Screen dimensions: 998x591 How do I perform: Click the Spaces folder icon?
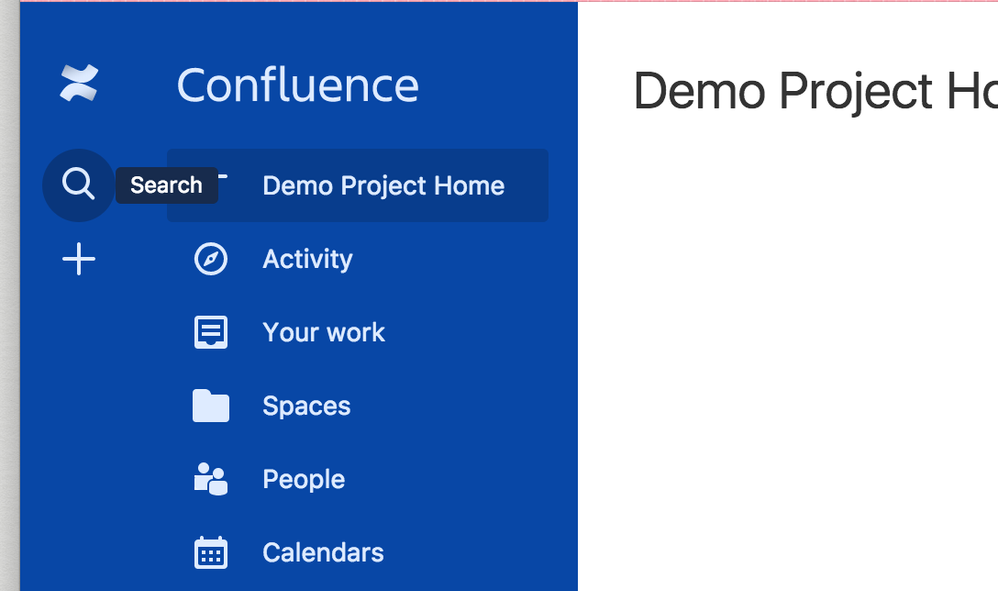click(x=211, y=405)
